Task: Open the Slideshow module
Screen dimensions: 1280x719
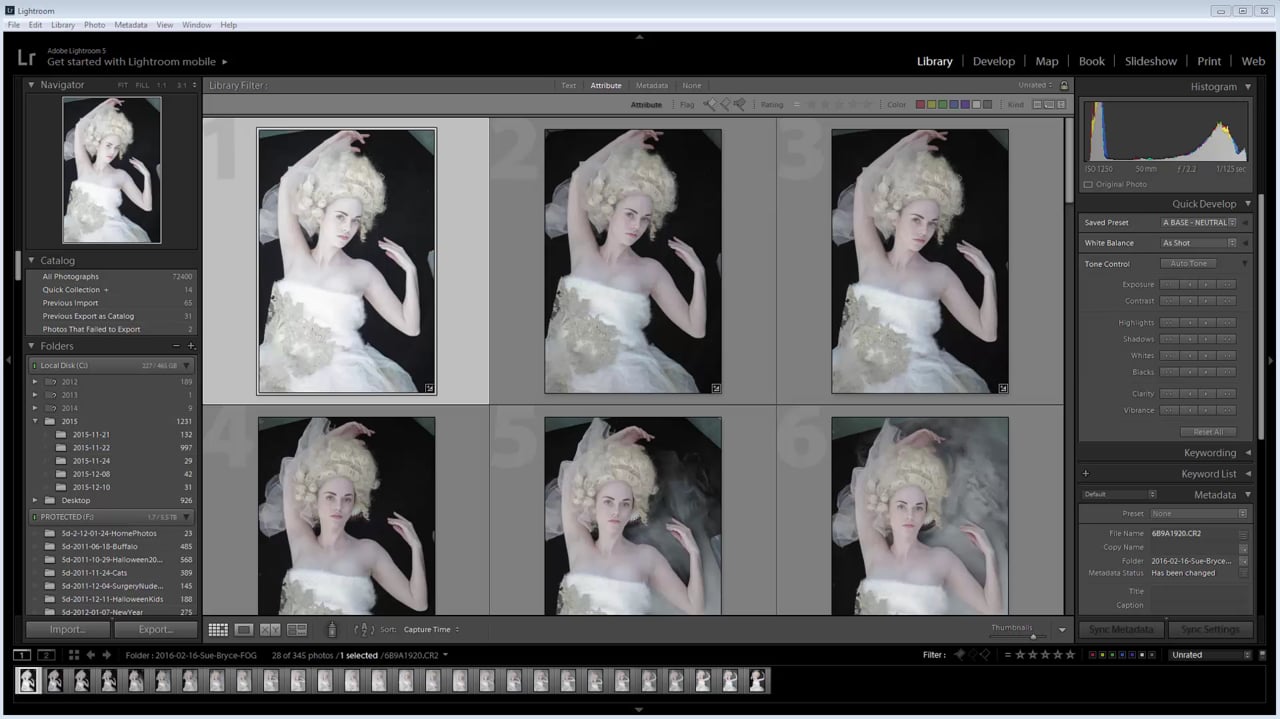Action: pos(1151,61)
